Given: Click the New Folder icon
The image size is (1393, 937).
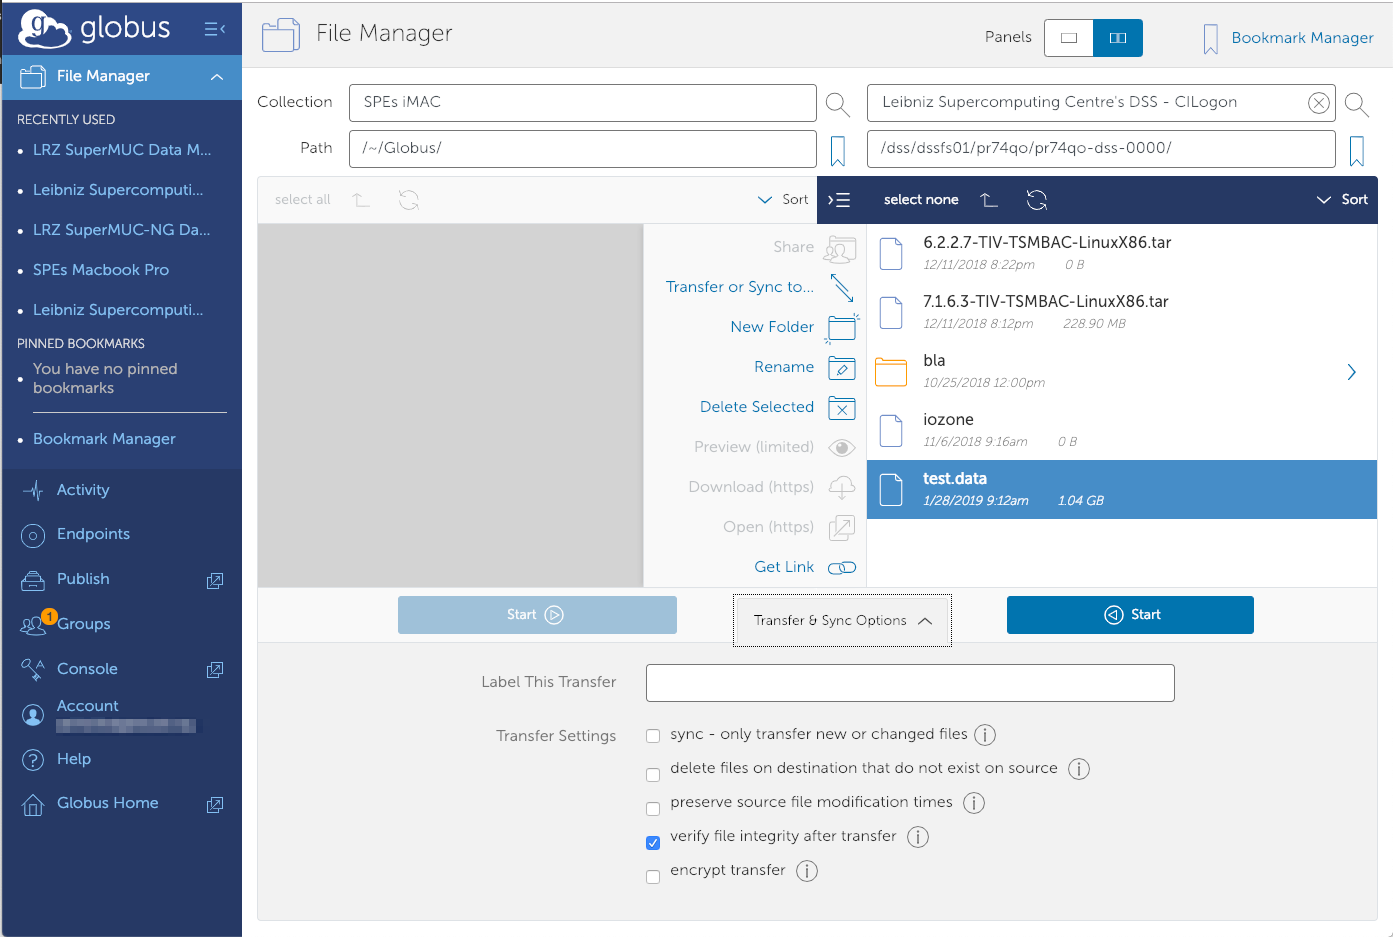Looking at the screenshot, I should coord(842,327).
